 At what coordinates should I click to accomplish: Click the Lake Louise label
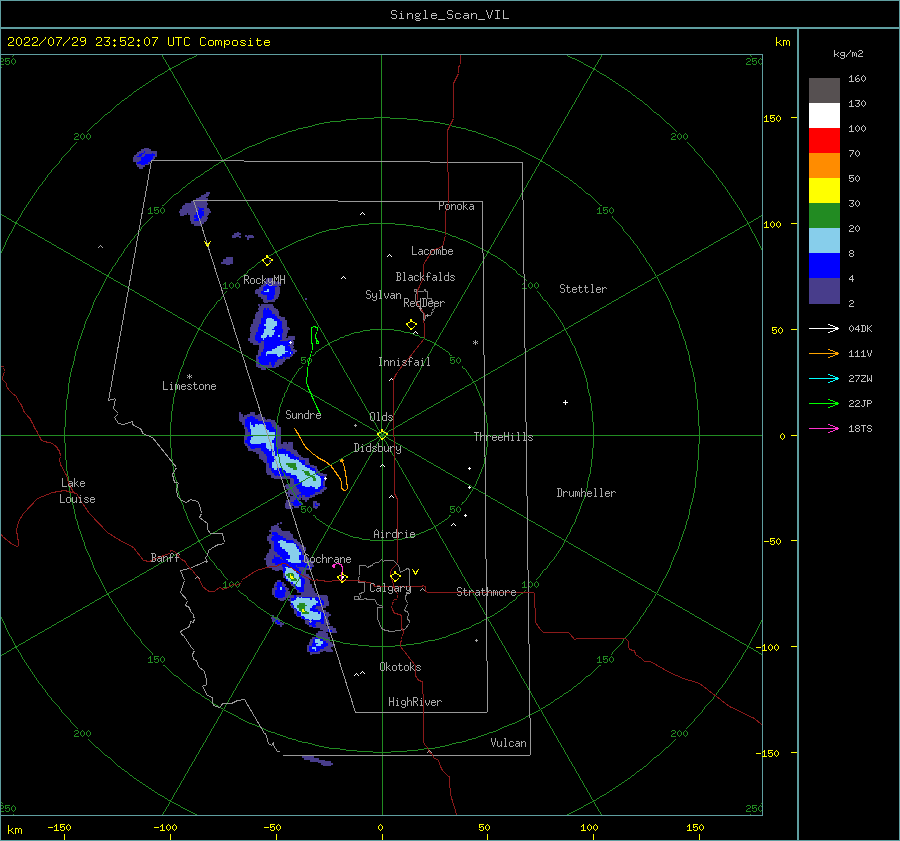coord(77,491)
